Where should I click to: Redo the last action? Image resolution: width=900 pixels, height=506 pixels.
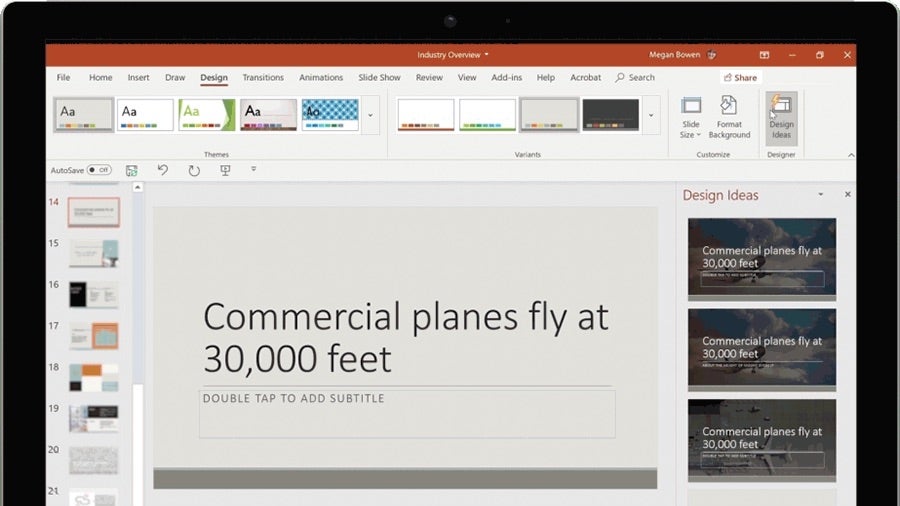(194, 170)
